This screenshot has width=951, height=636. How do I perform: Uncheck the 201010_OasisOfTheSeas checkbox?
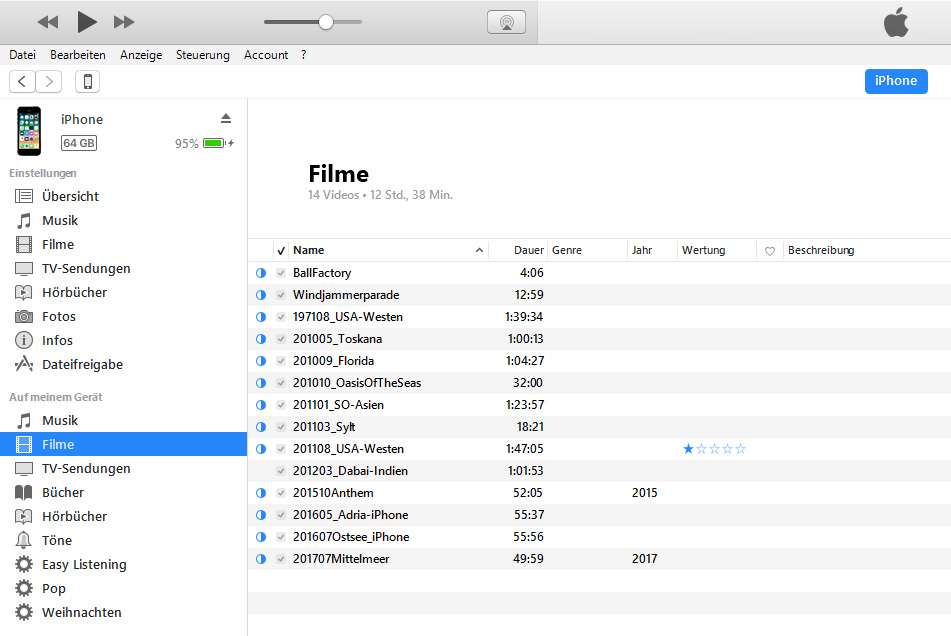[x=281, y=383]
